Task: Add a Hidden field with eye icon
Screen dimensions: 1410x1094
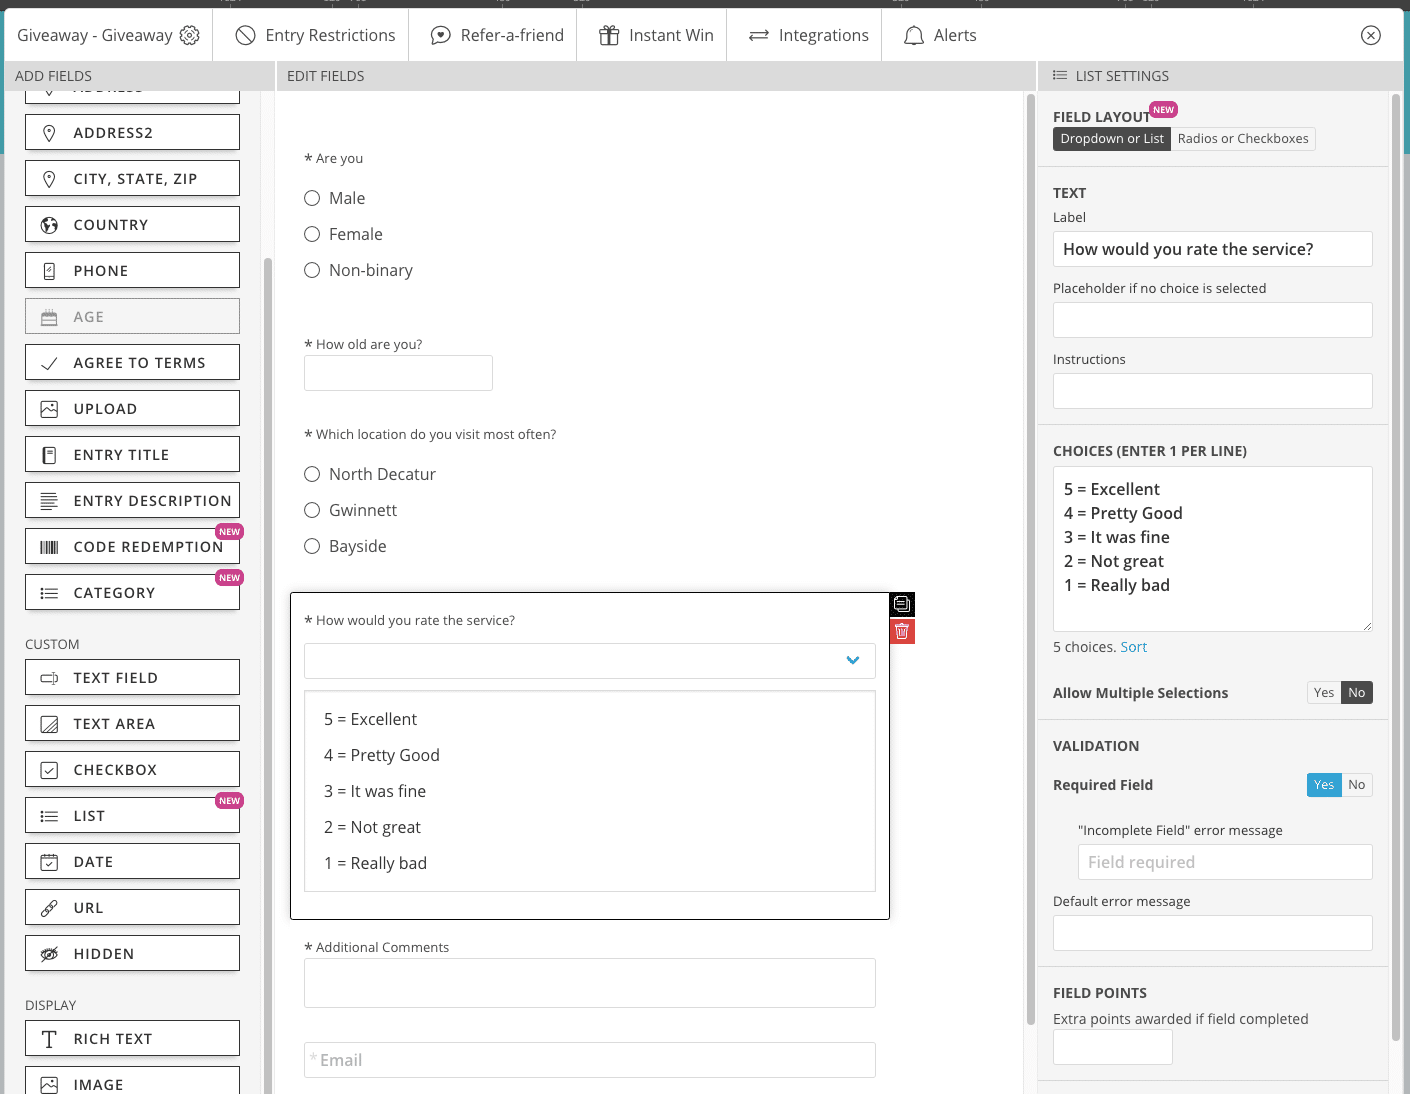Action: (x=132, y=954)
